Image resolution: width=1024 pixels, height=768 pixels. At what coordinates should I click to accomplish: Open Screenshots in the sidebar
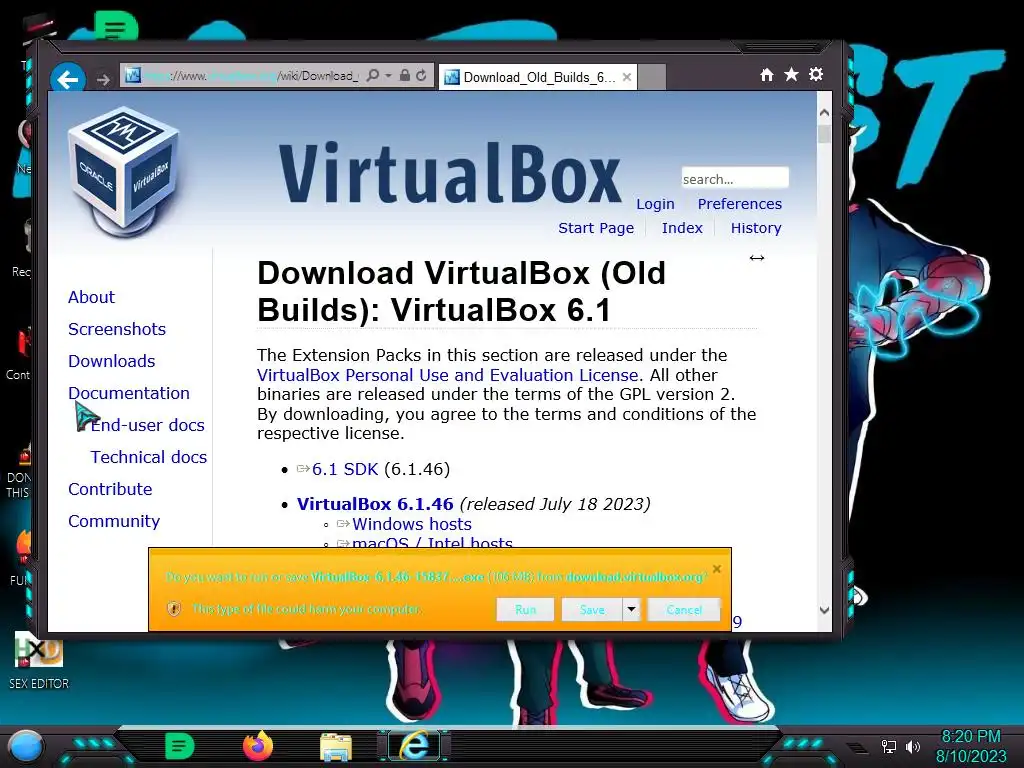coord(117,329)
